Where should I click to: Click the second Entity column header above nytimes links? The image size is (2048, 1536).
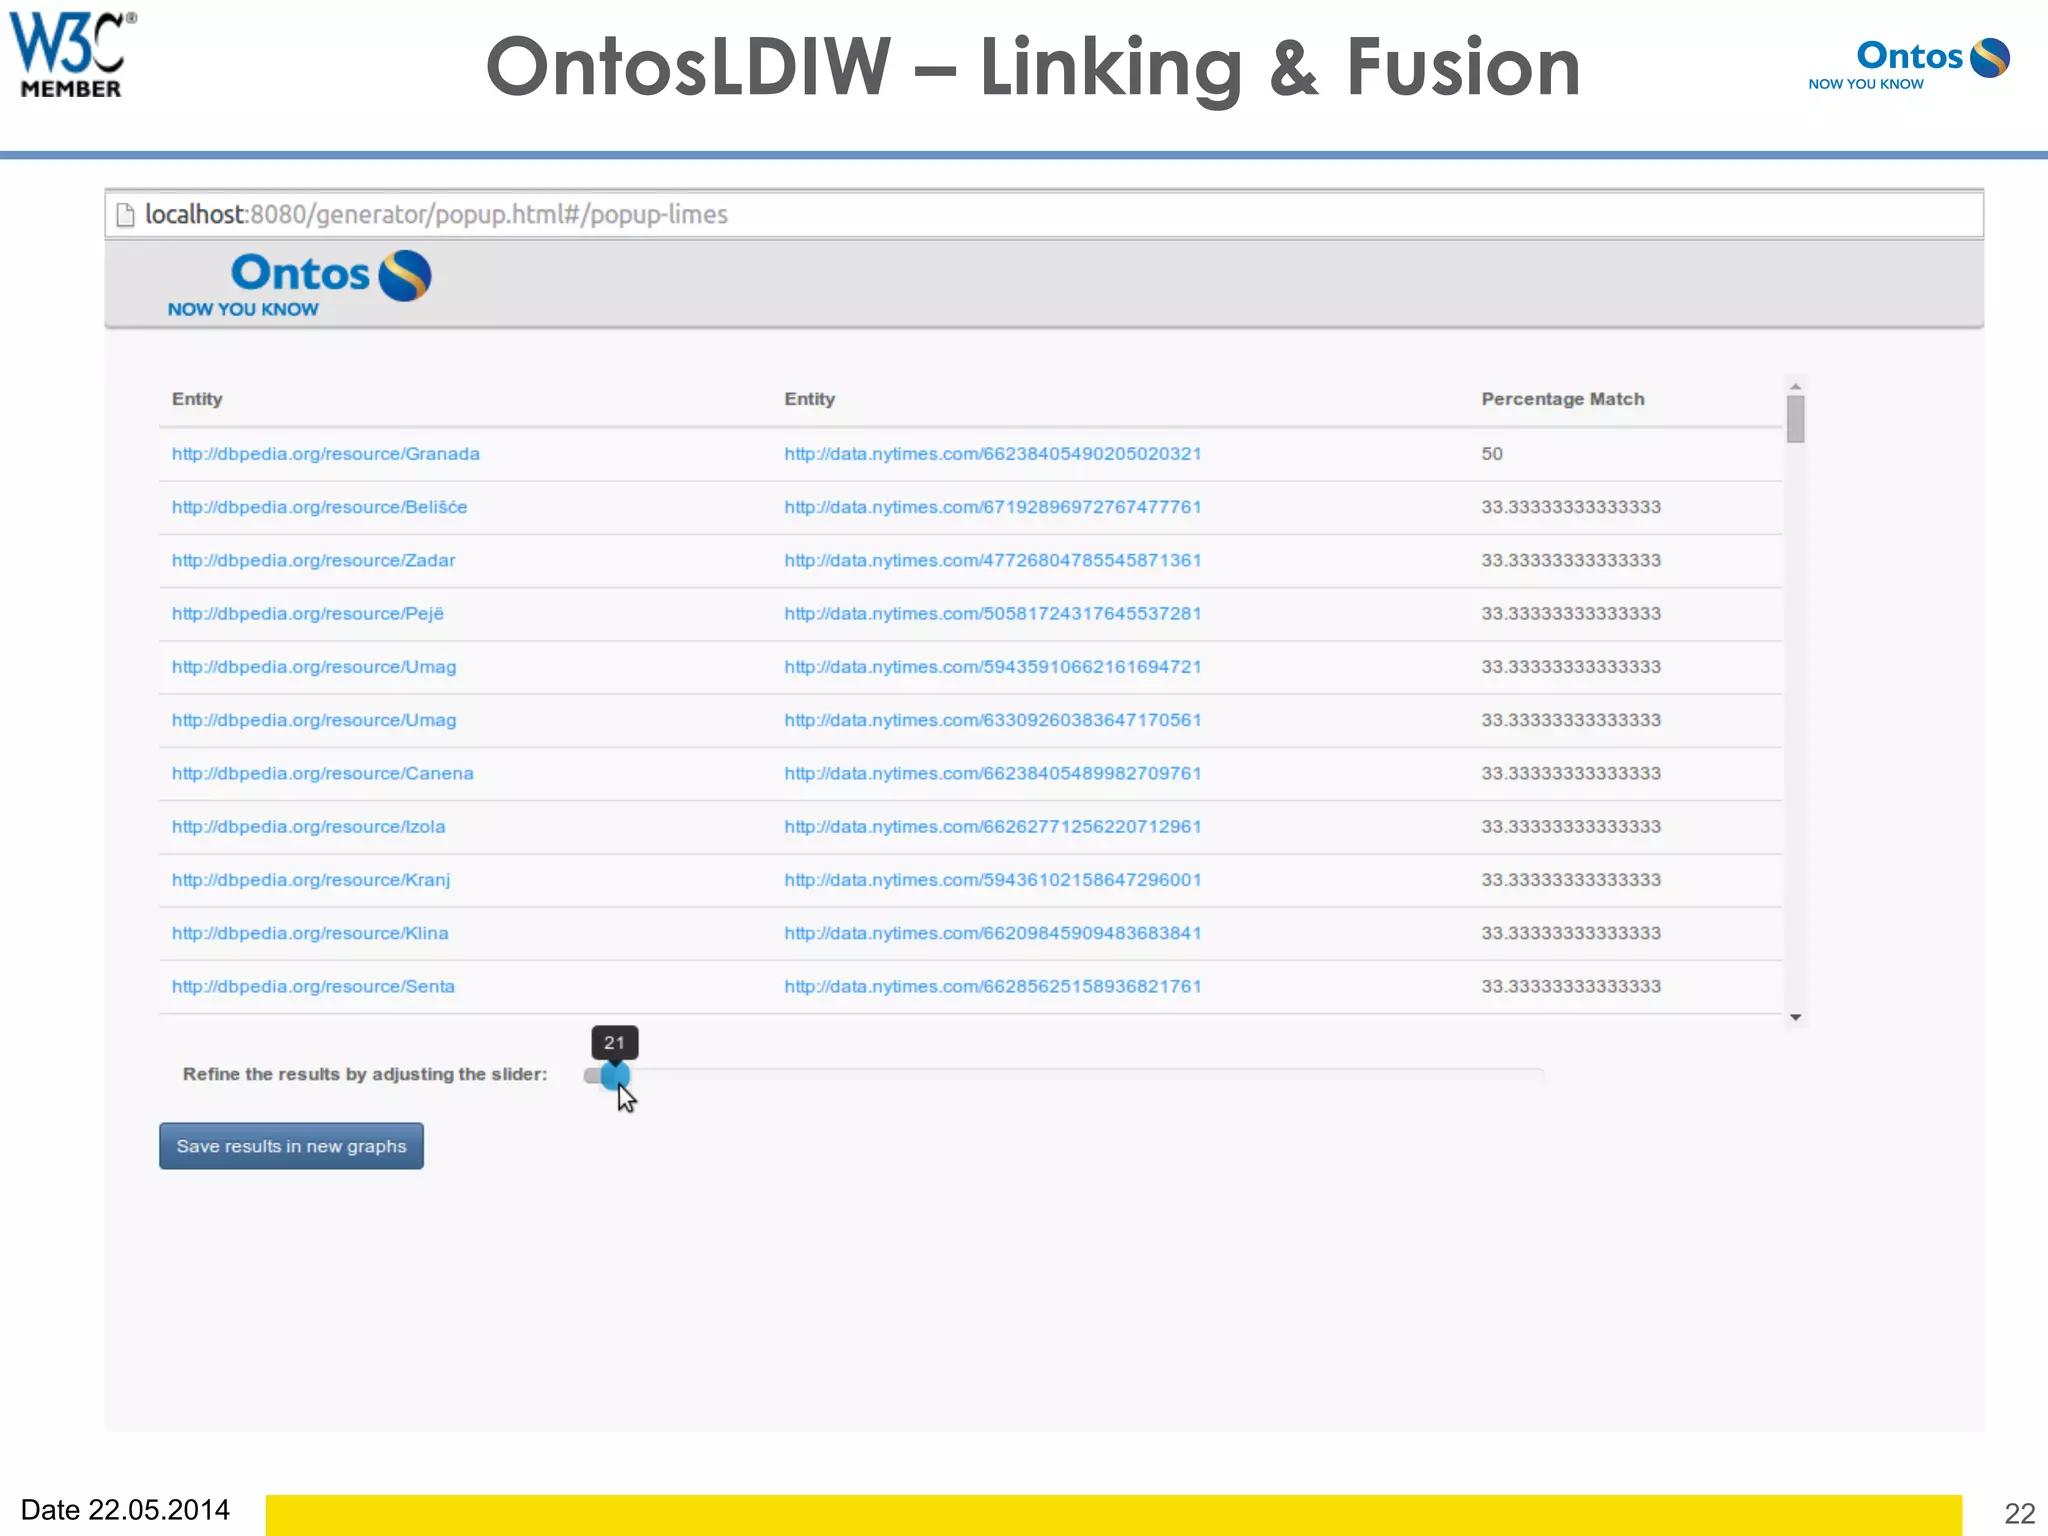[809, 399]
